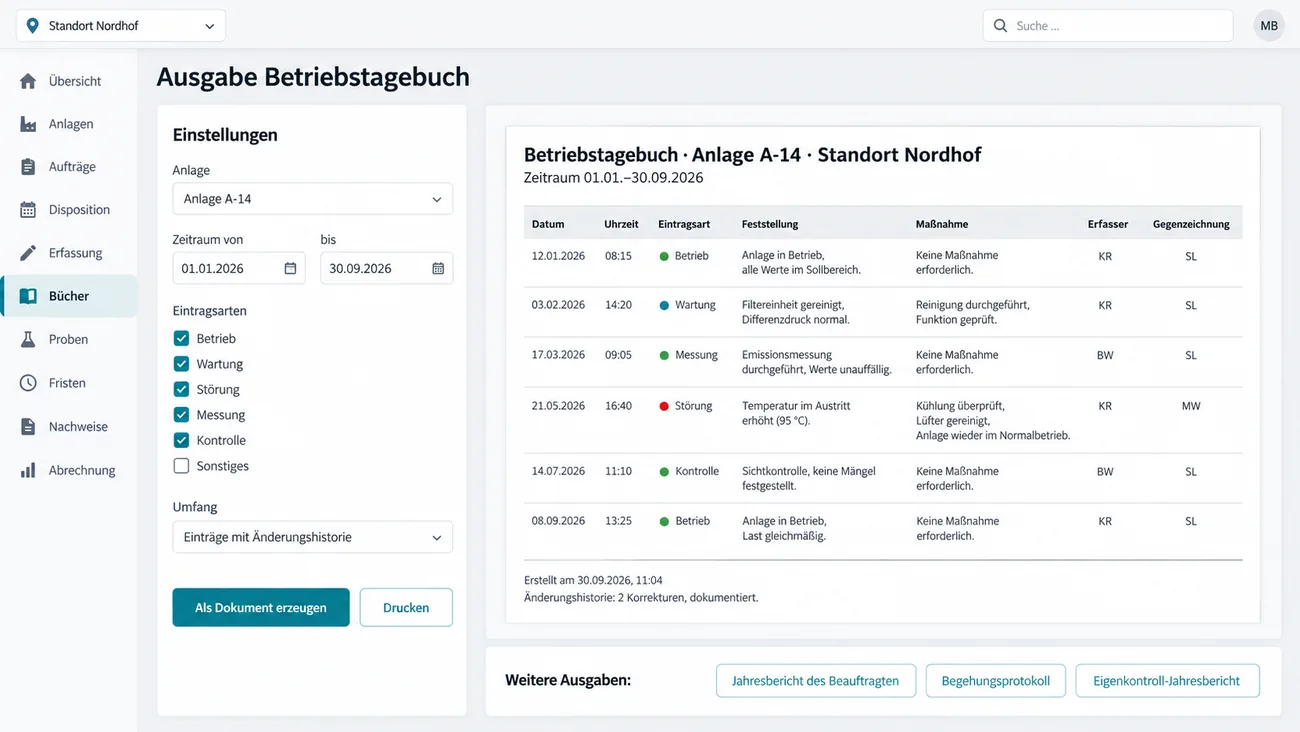The height and width of the screenshot is (732, 1300).
Task: Open Jahresbericht des Beauftragten output
Action: (815, 681)
